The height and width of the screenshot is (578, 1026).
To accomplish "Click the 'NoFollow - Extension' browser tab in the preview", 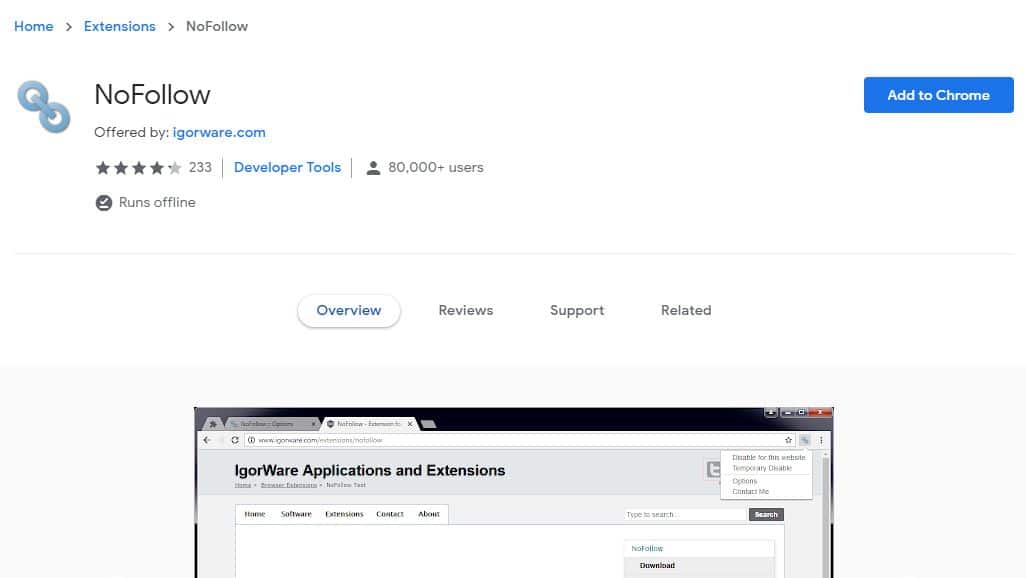I will click(x=368, y=424).
